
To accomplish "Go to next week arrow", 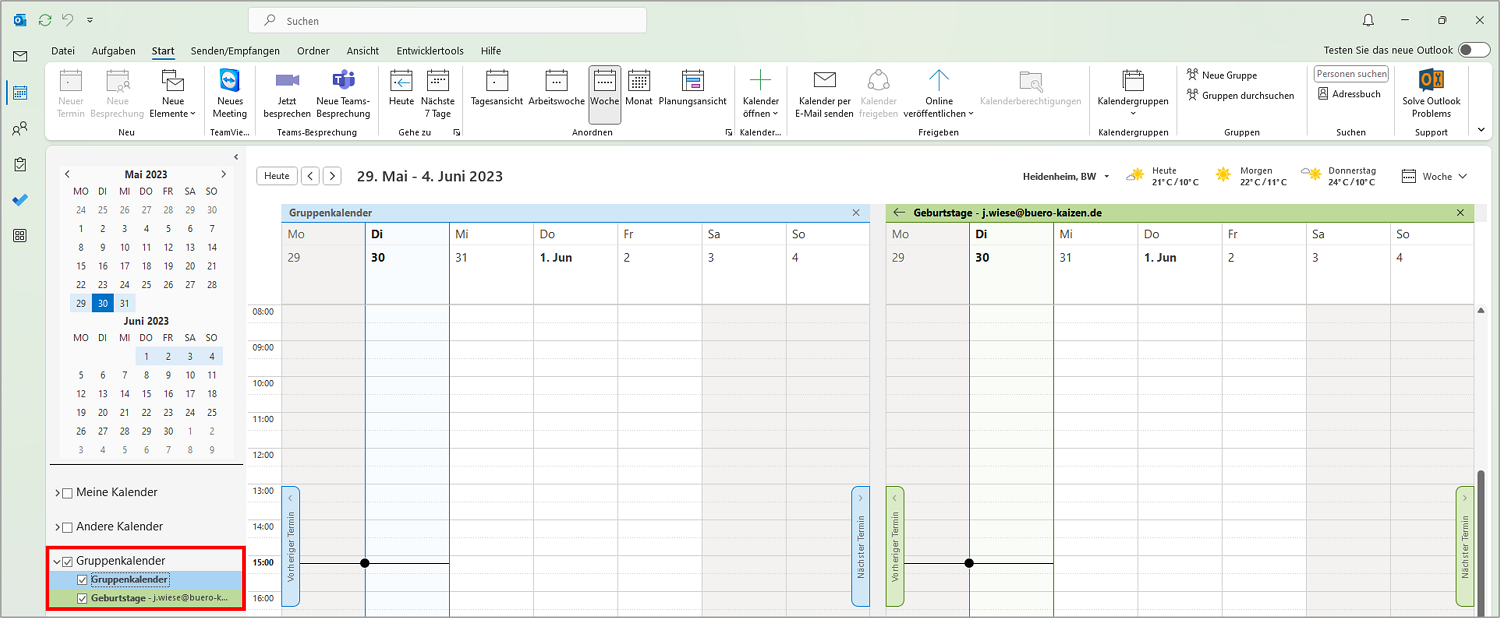I will [x=332, y=176].
